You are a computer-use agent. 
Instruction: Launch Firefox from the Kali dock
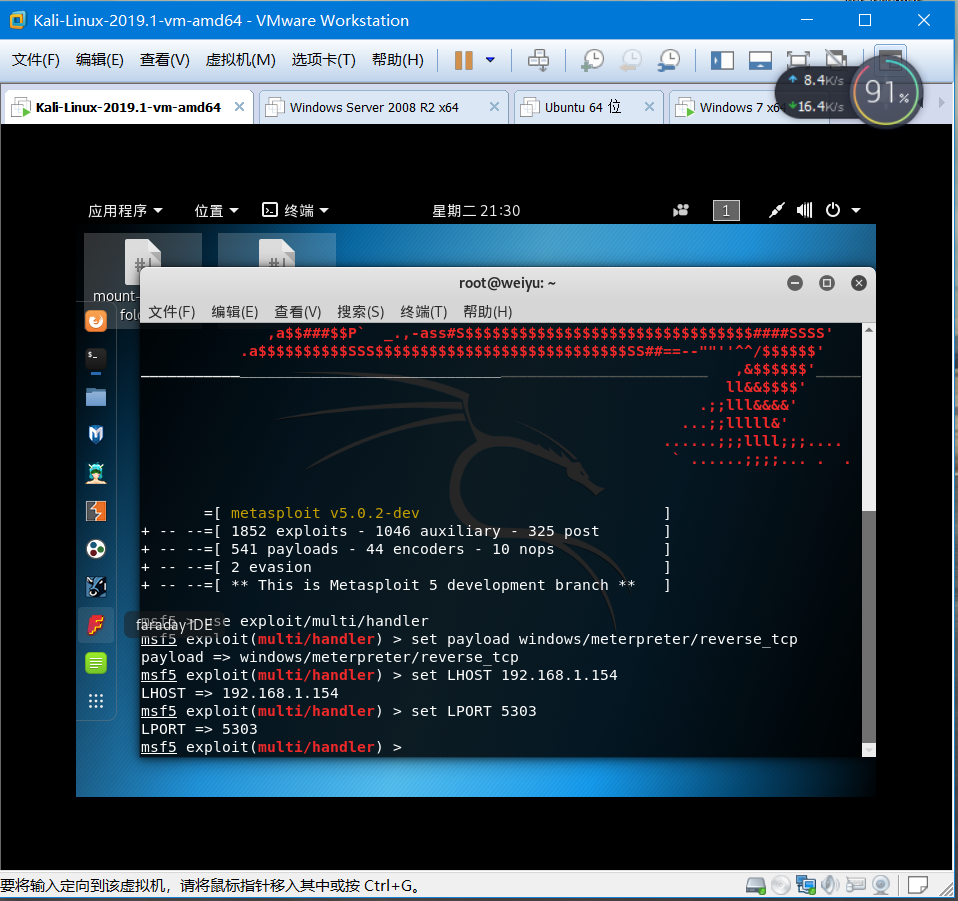(96, 321)
